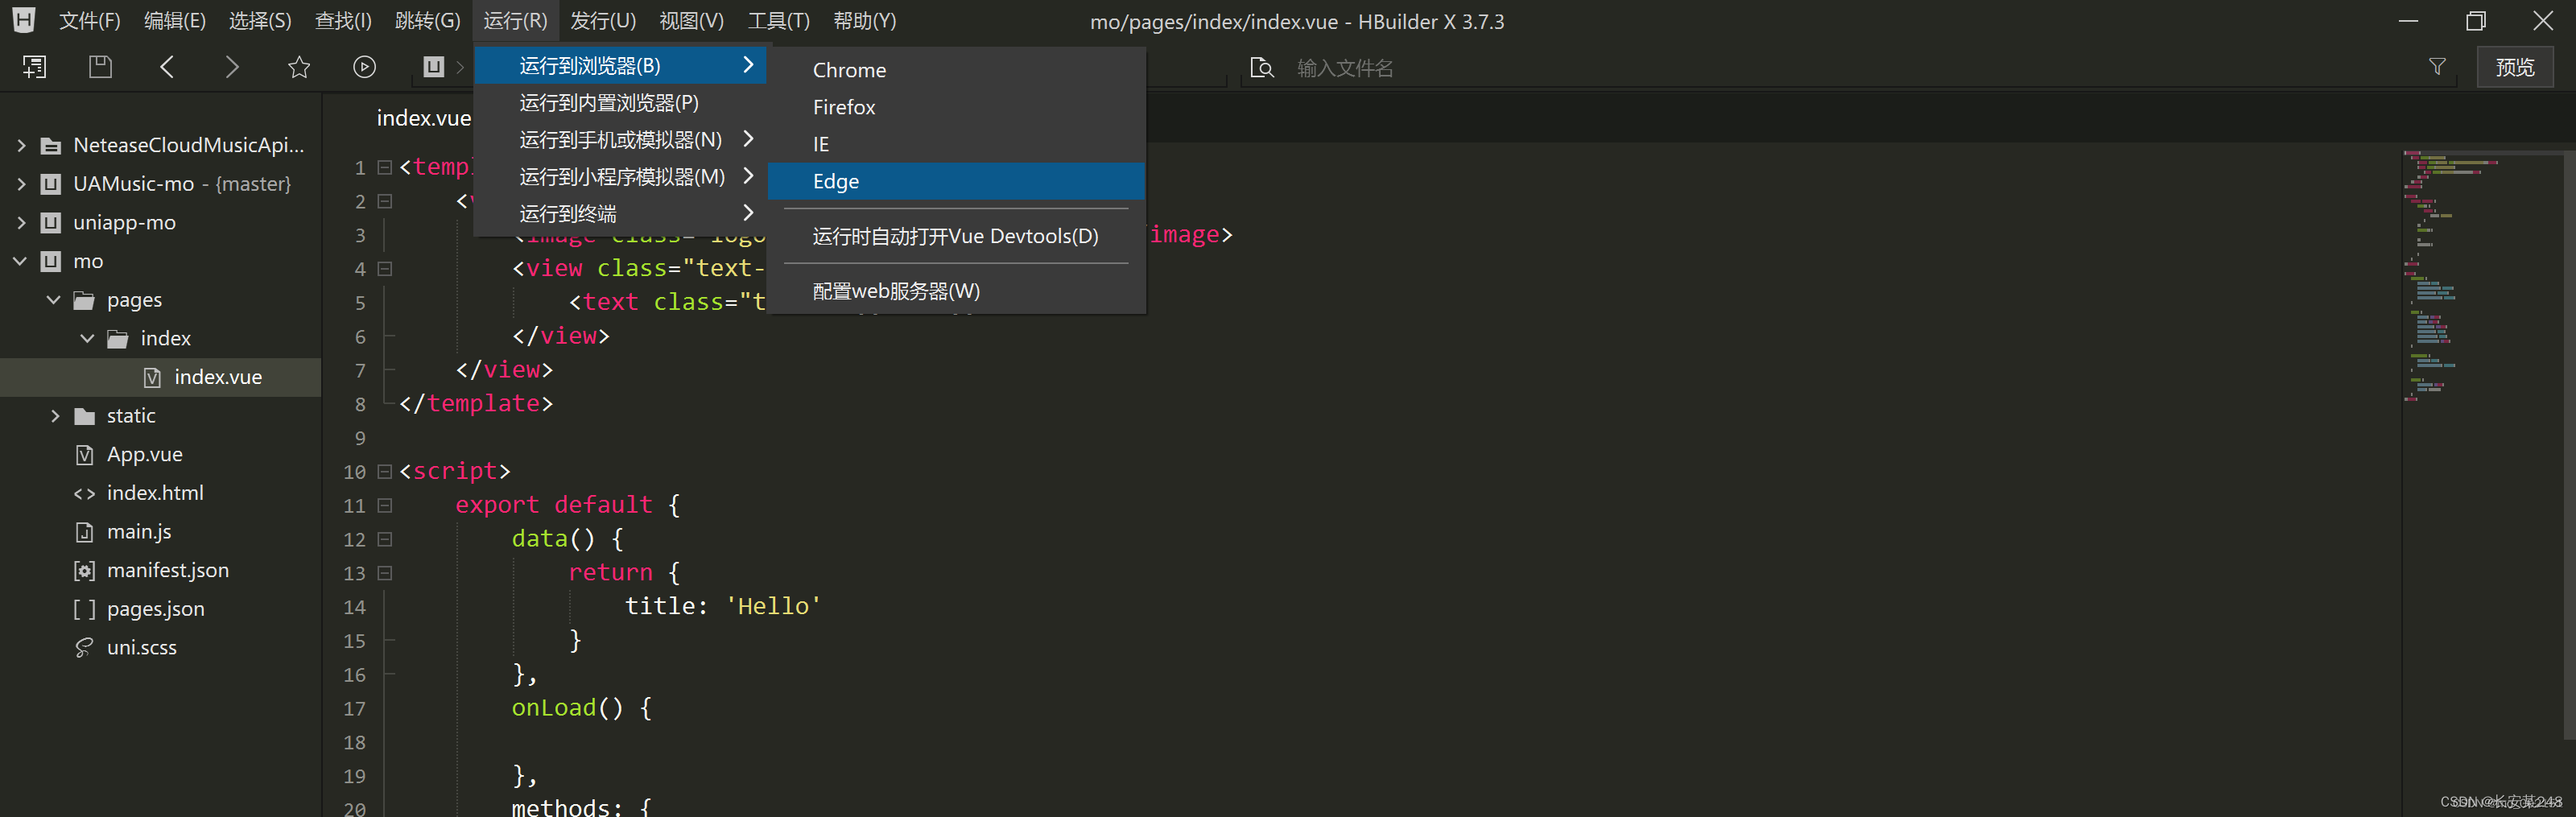Collapse the index folder
This screenshot has height=817, width=2576.
(x=88, y=339)
